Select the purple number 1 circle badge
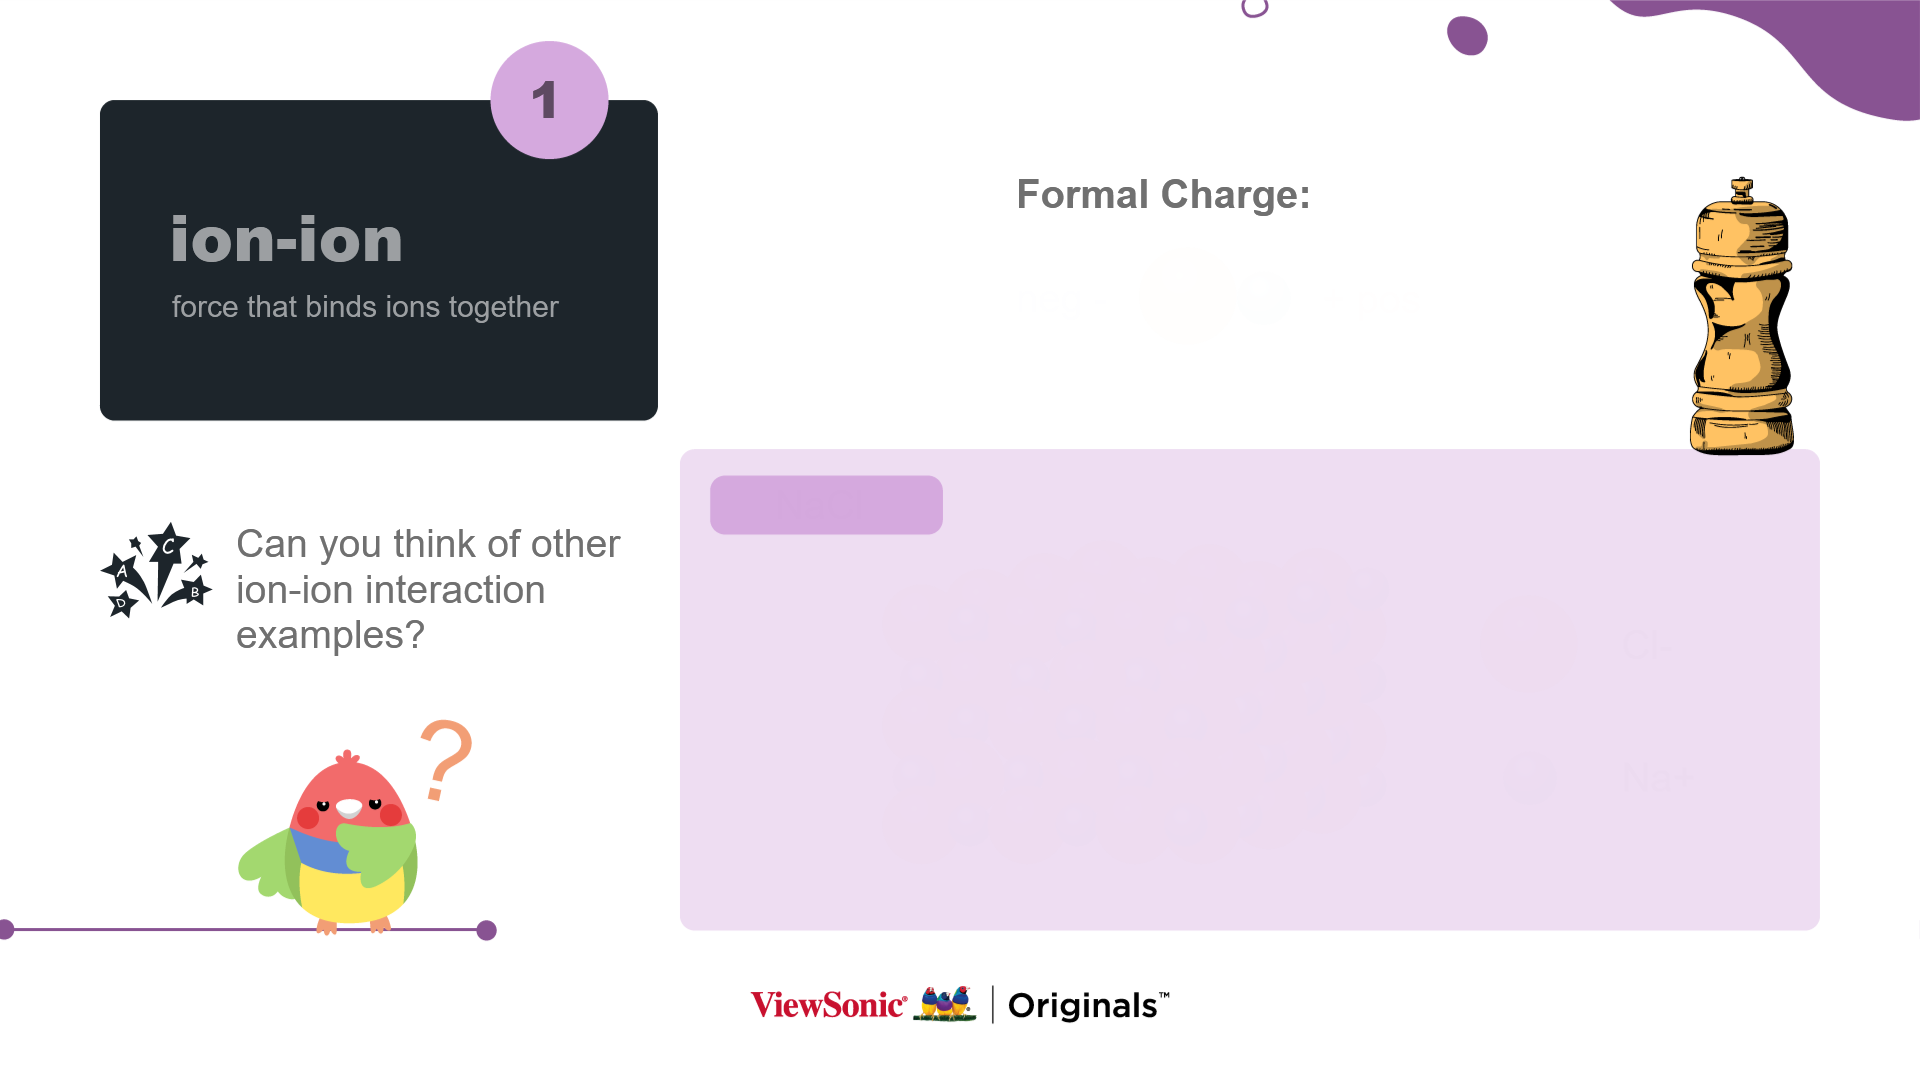Image resolution: width=1920 pixels, height=1080 pixels. 549,100
